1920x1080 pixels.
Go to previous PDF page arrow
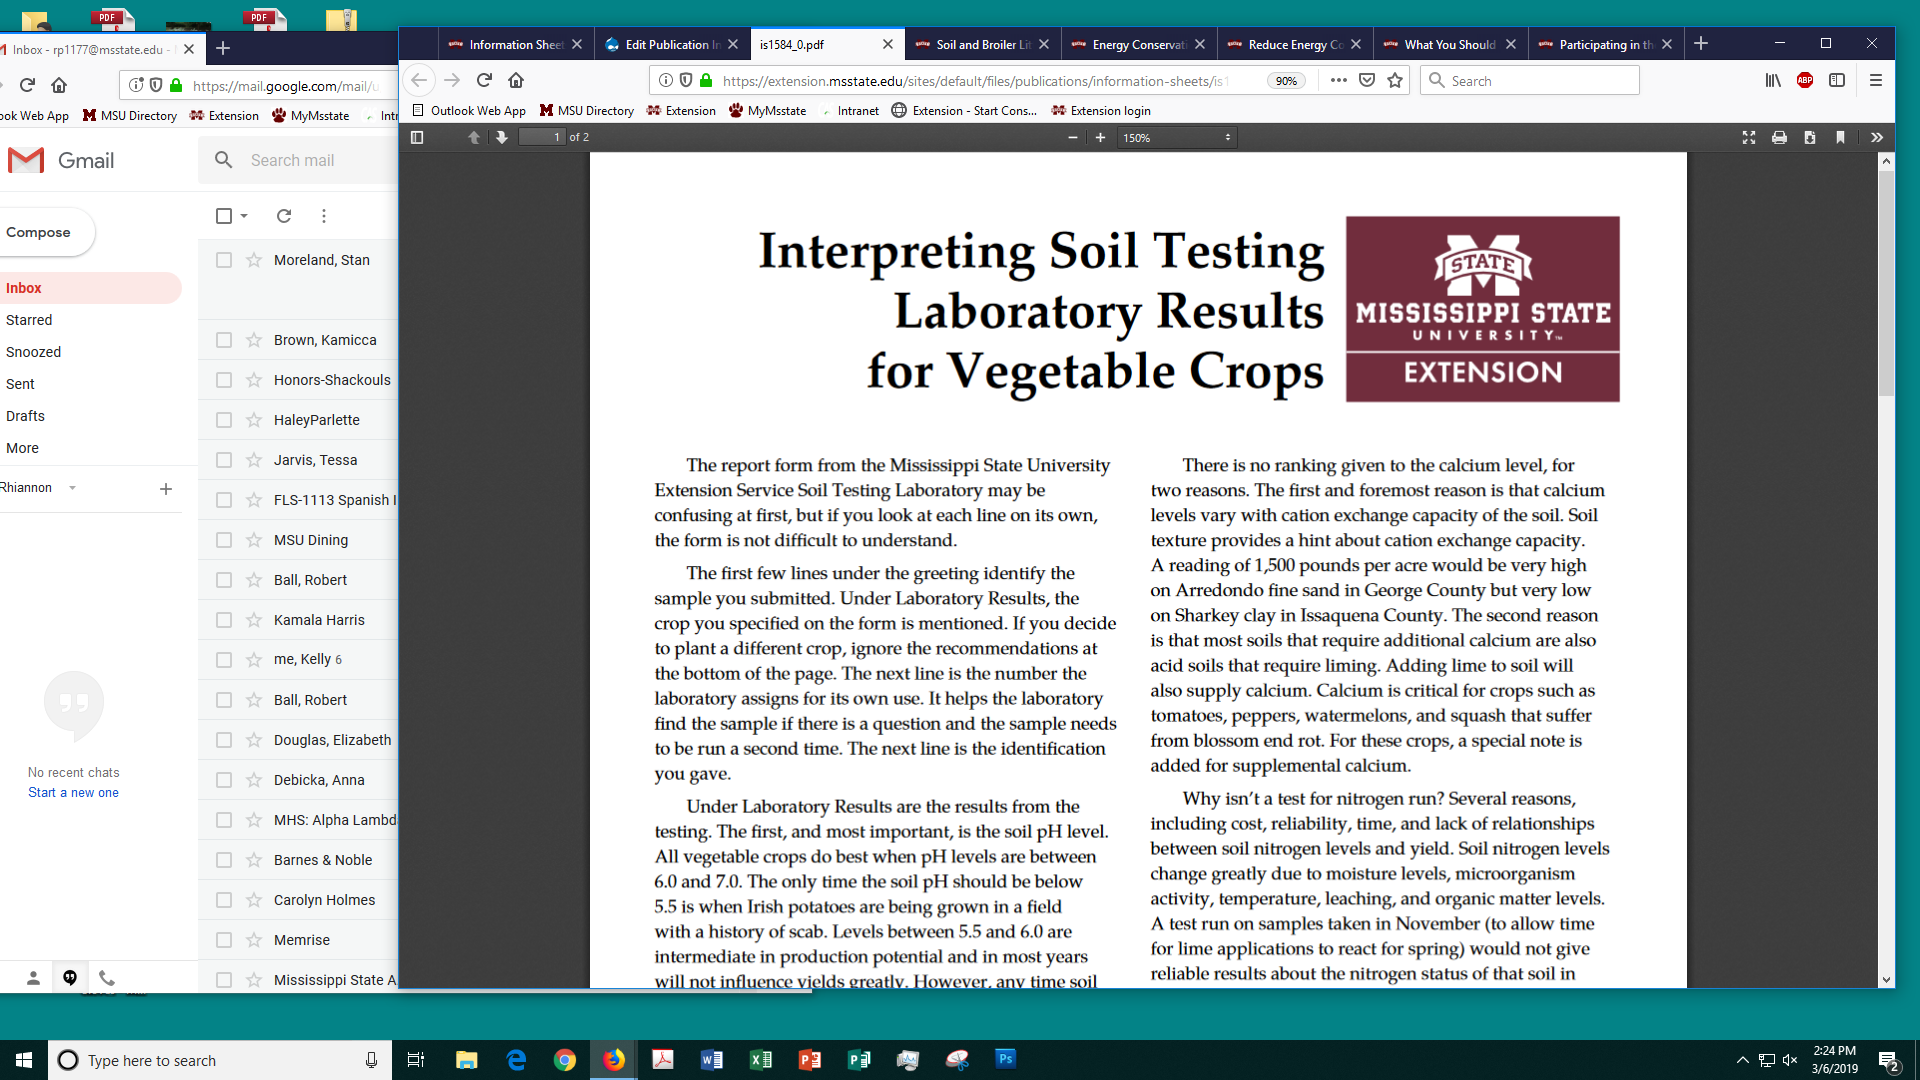pos(474,137)
